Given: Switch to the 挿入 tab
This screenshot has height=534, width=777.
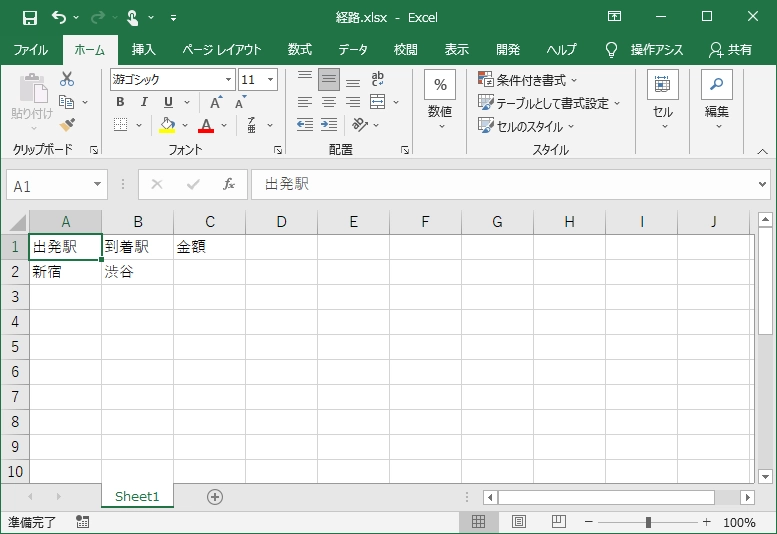Looking at the screenshot, I should 143,50.
